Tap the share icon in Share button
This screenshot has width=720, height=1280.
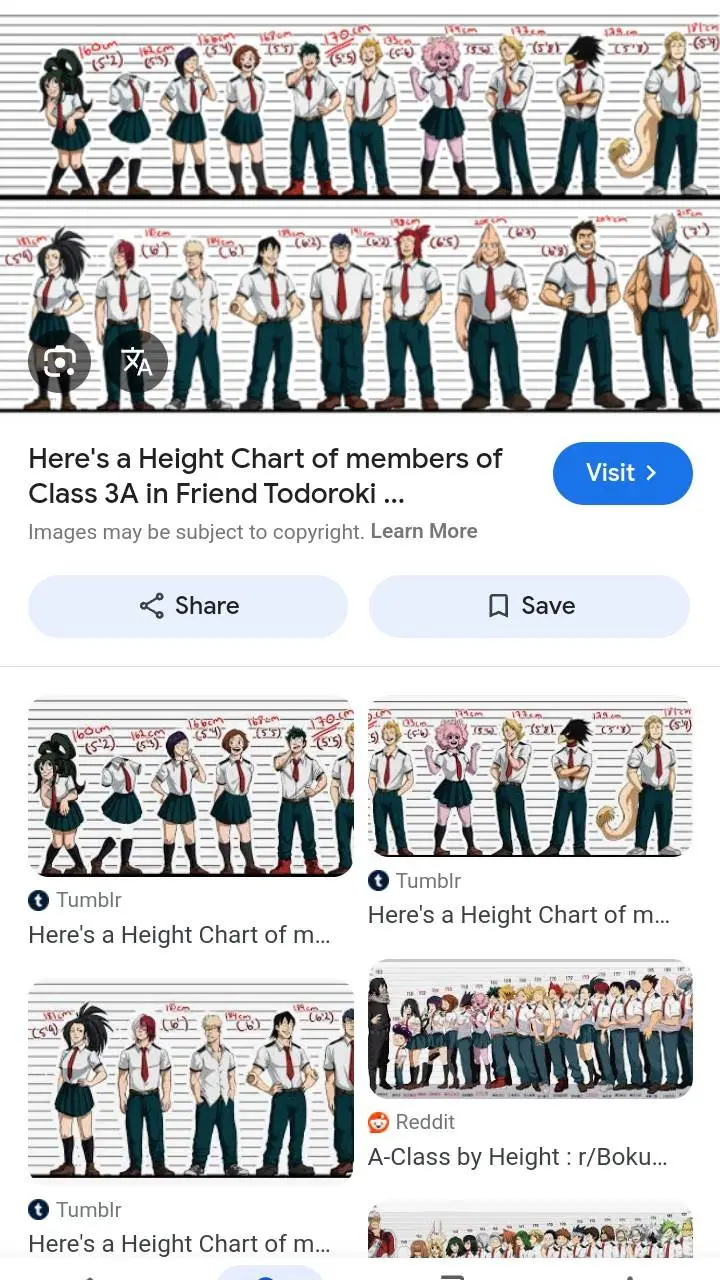coord(152,606)
